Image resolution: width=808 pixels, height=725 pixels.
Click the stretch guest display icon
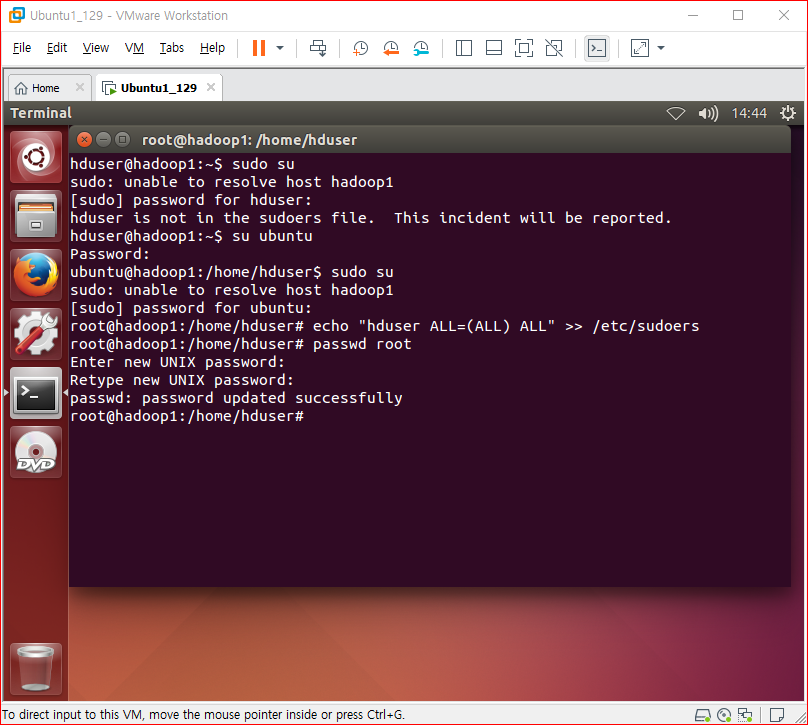coord(639,48)
